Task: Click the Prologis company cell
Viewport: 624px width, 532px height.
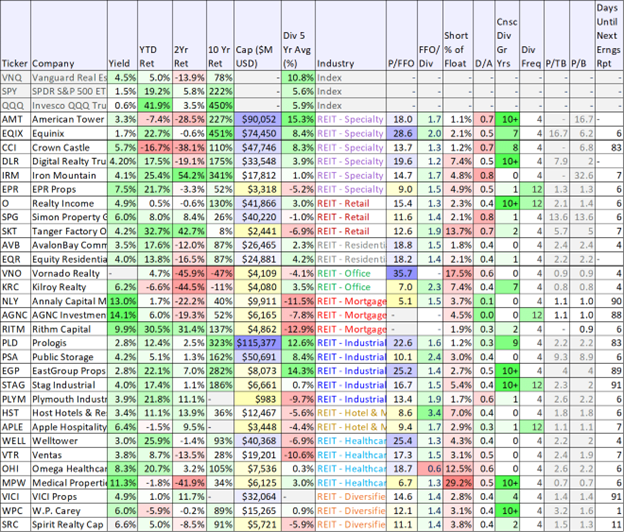Action: point(69,343)
